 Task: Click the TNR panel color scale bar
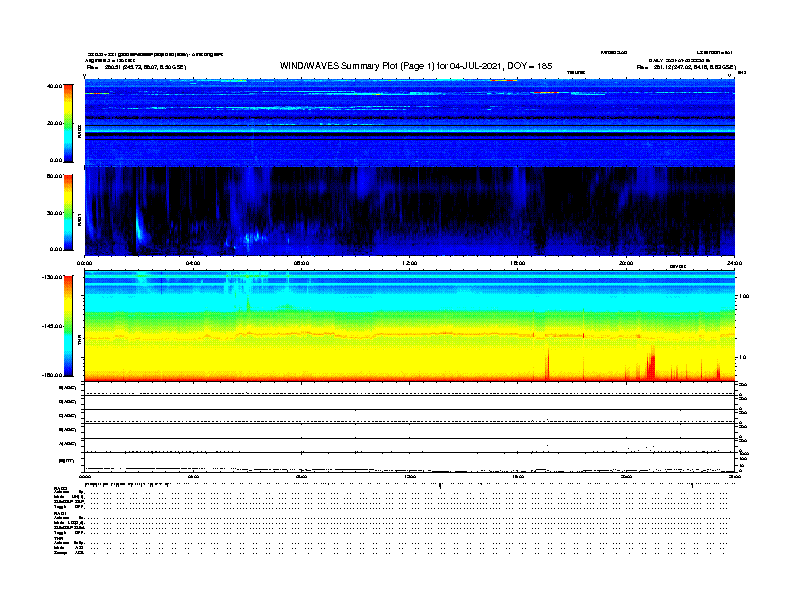(x=68, y=326)
